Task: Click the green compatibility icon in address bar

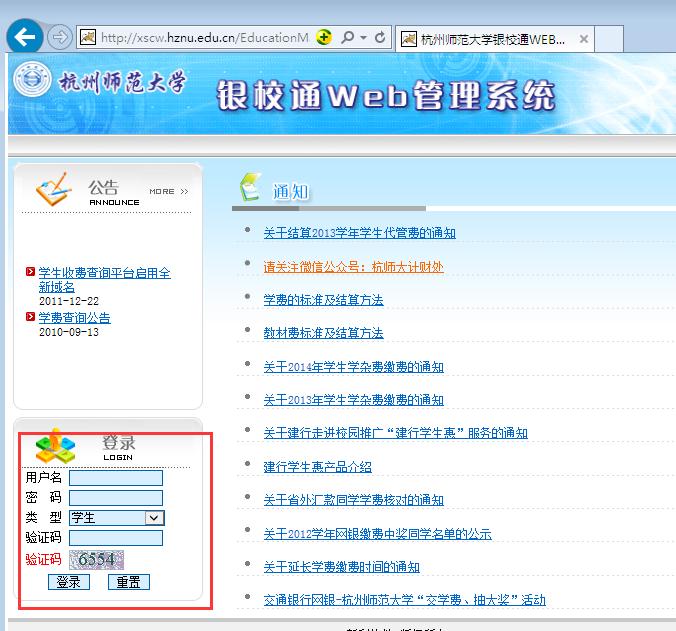Action: click(324, 38)
